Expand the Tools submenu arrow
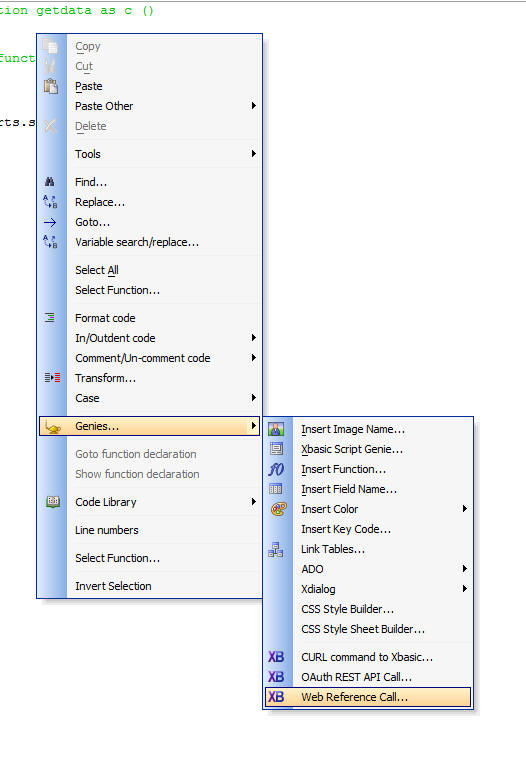The width and height of the screenshot is (526, 763). click(x=254, y=154)
